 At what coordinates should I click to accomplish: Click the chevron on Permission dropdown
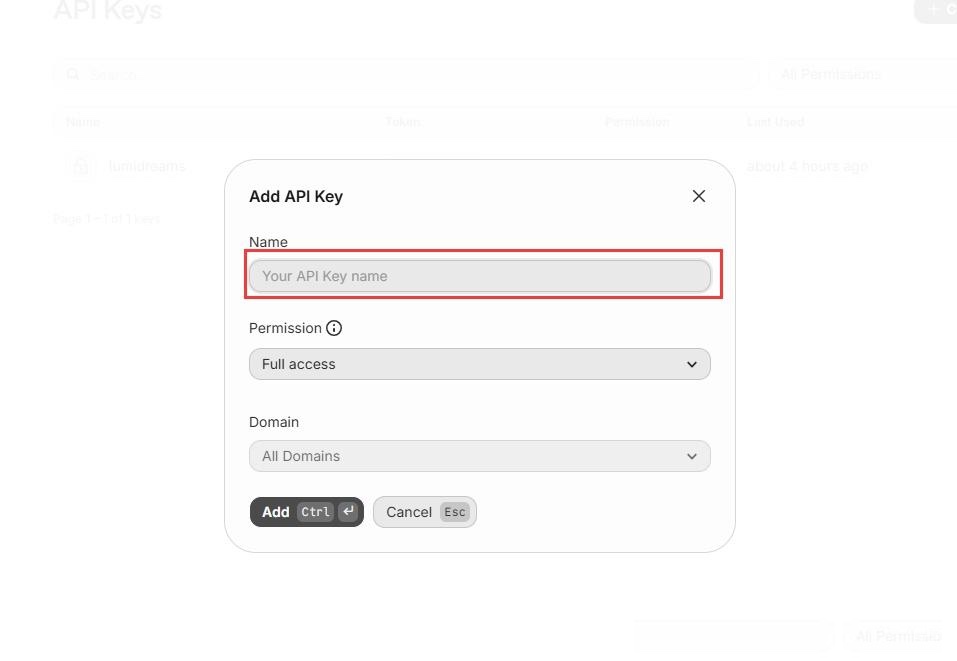pyautogui.click(x=692, y=364)
